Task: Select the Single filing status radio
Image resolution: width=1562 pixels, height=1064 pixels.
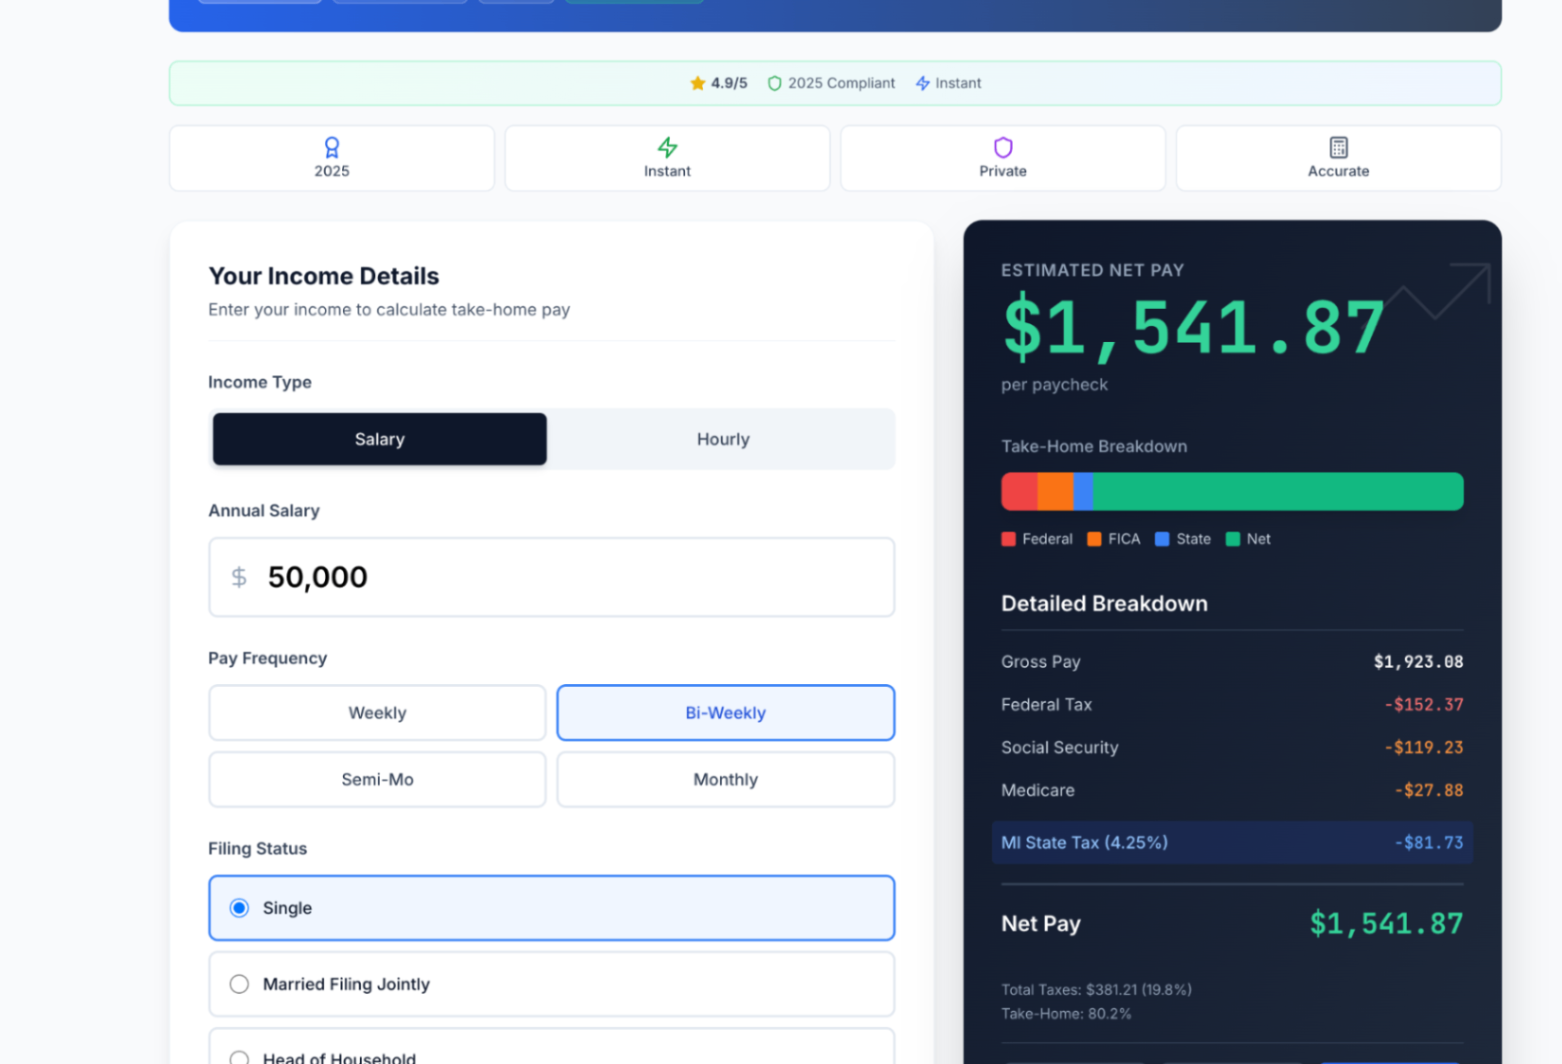Action: click(239, 908)
